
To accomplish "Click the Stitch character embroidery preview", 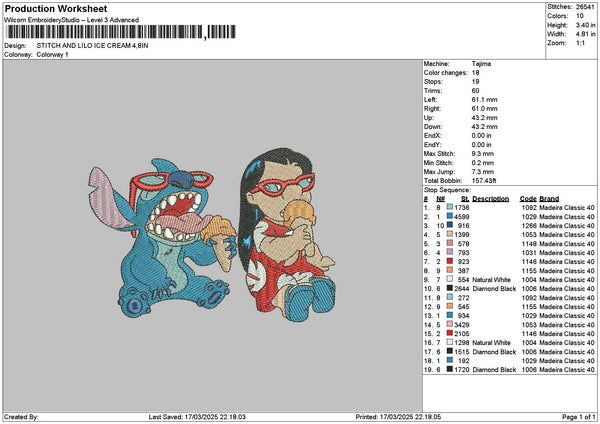I will (x=163, y=238).
